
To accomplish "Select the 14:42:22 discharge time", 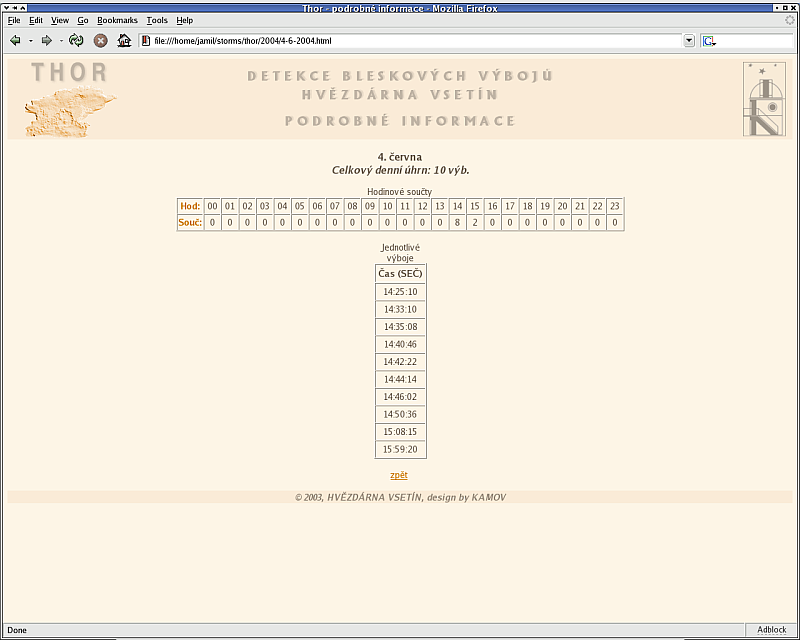I will tap(401, 362).
